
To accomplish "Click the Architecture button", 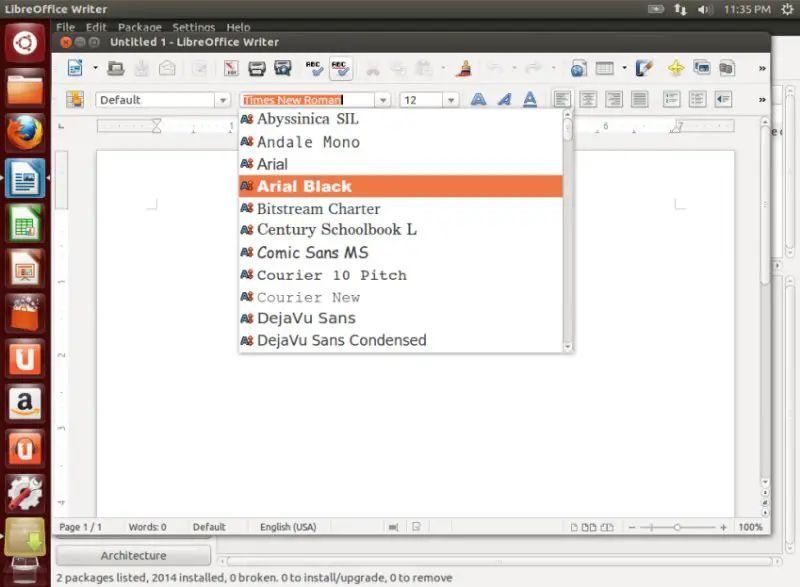I will pyautogui.click(x=133, y=556).
